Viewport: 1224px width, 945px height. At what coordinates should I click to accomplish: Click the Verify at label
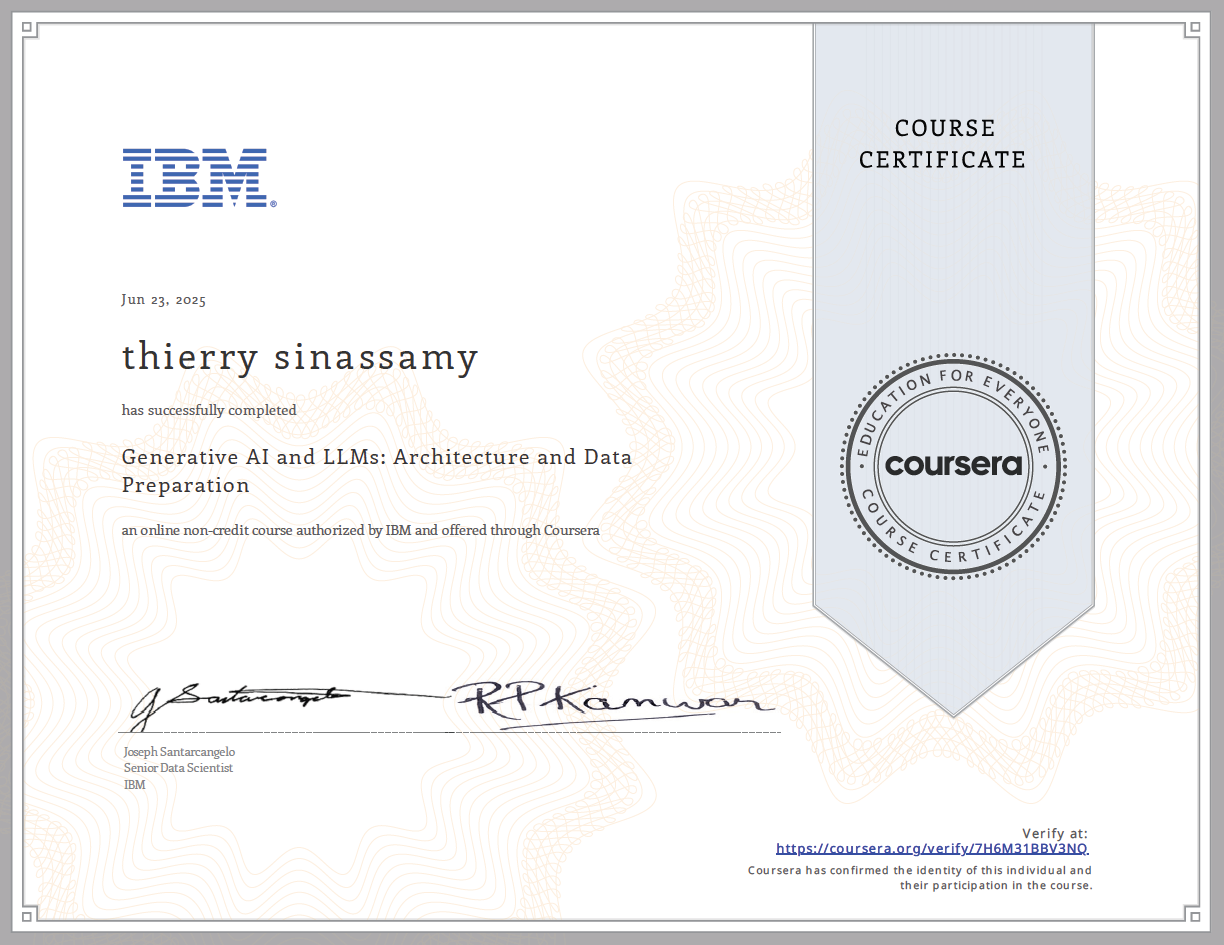pos(1056,832)
